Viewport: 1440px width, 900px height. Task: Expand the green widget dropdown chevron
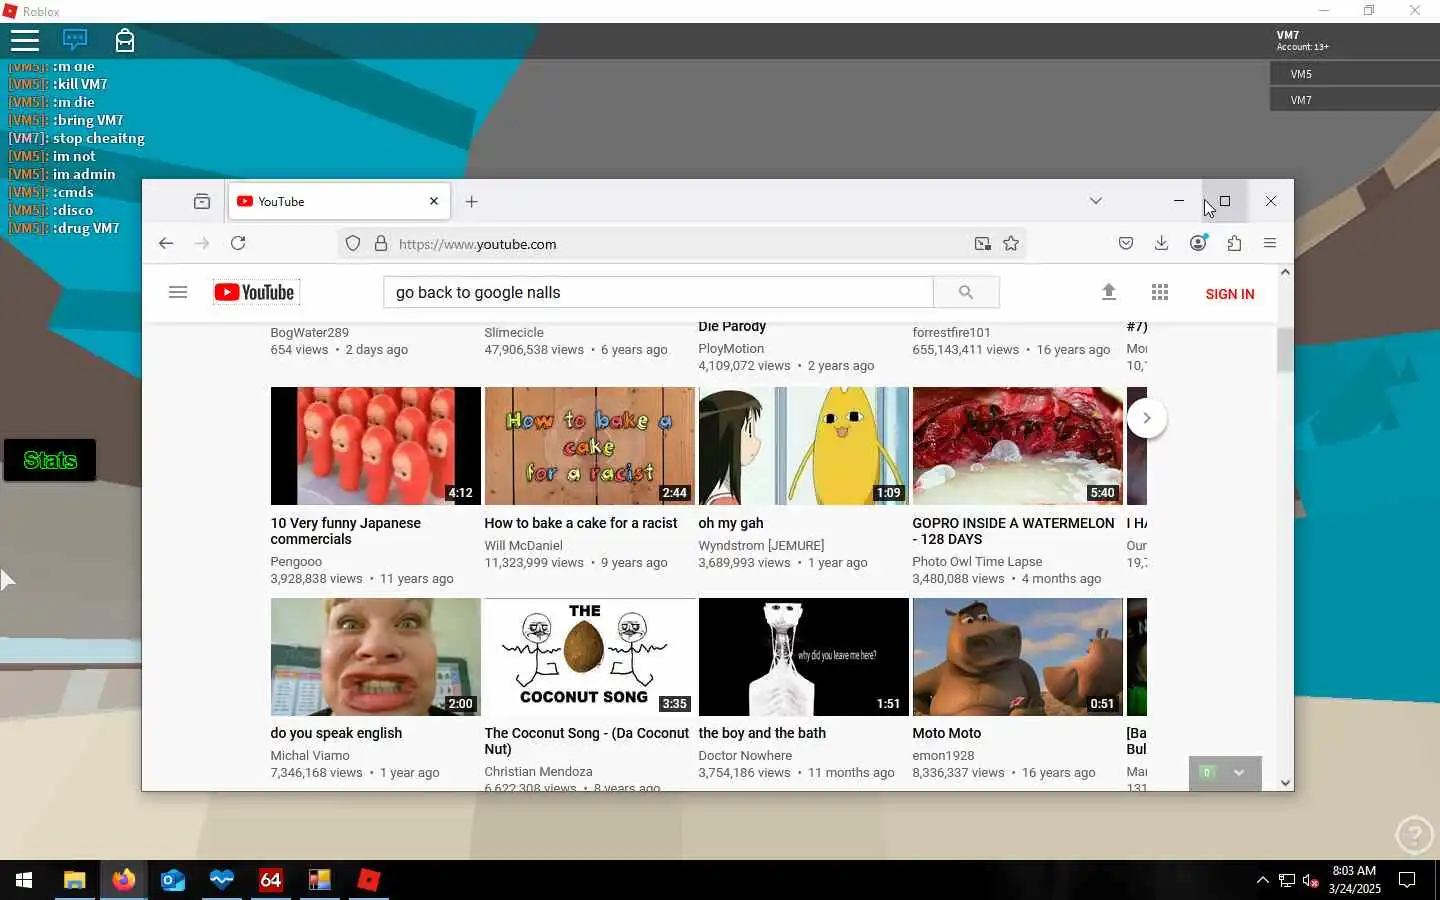point(1239,773)
